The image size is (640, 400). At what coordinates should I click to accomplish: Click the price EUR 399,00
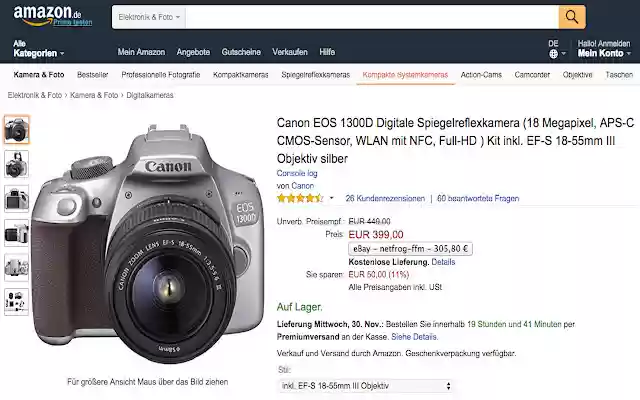pyautogui.click(x=376, y=235)
